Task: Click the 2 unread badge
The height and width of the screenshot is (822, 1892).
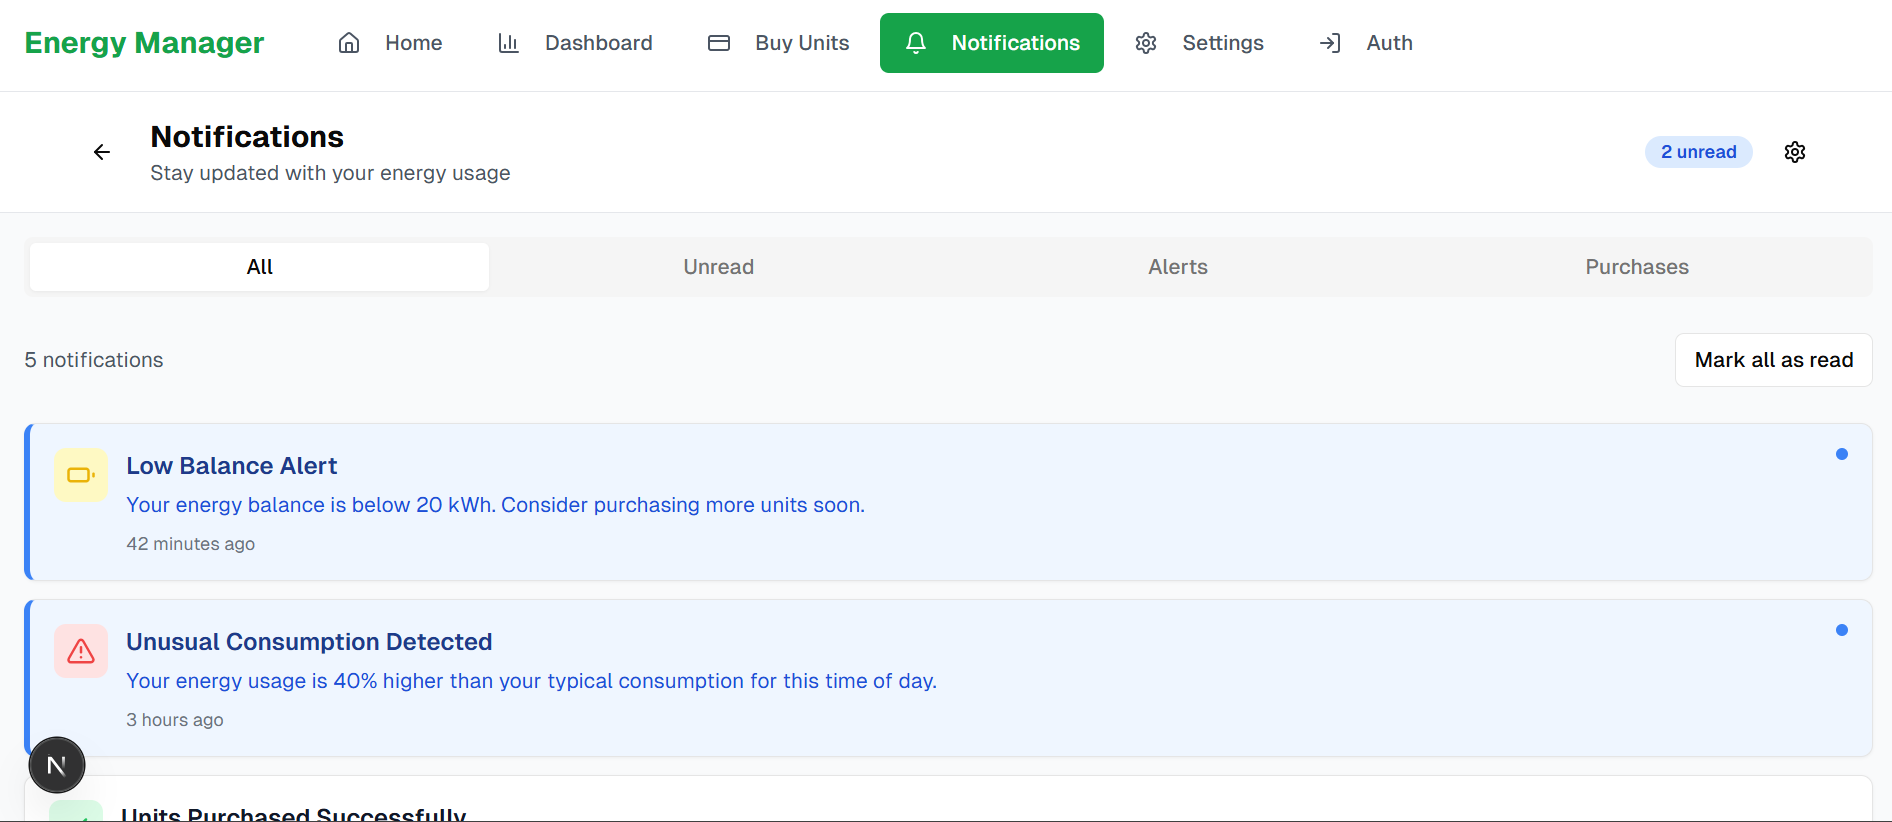Action: (x=1698, y=152)
